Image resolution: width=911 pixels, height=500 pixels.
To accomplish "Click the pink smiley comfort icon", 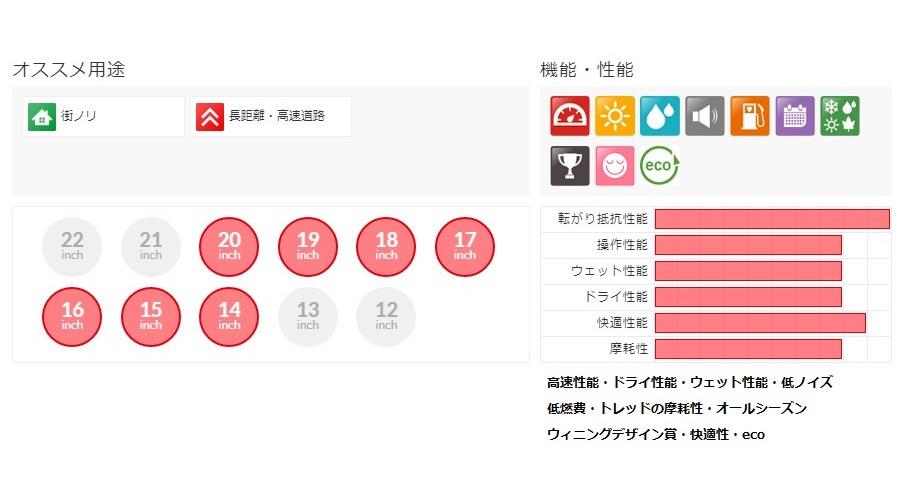I will point(615,166).
